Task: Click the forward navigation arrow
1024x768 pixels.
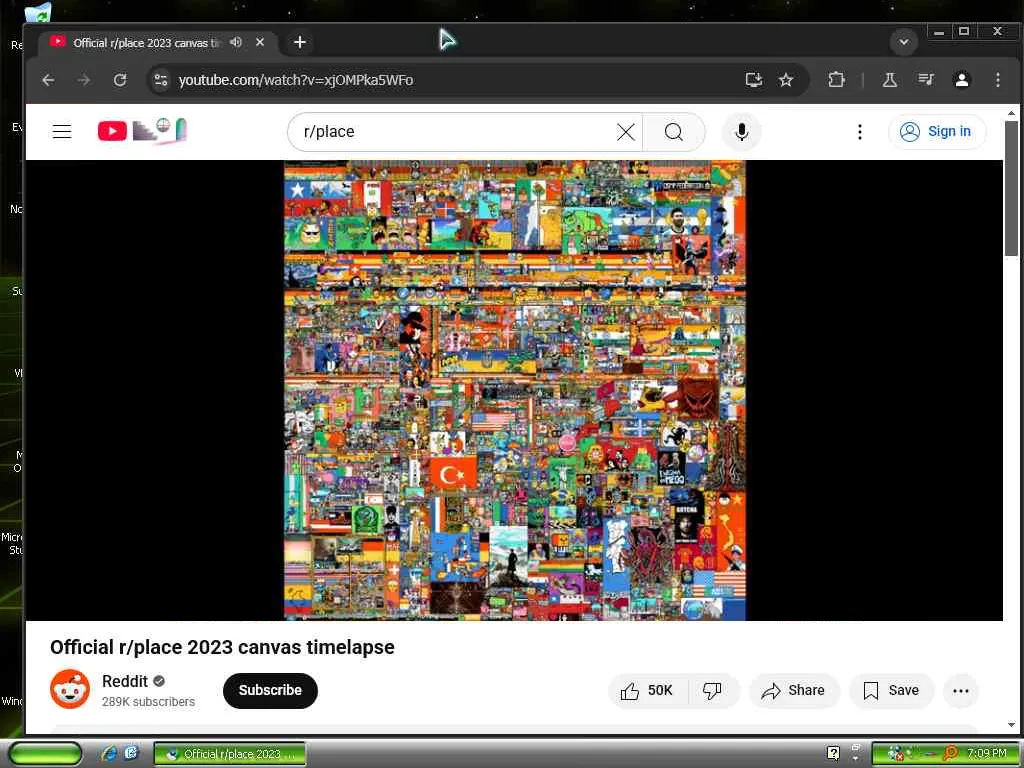Action: (84, 80)
